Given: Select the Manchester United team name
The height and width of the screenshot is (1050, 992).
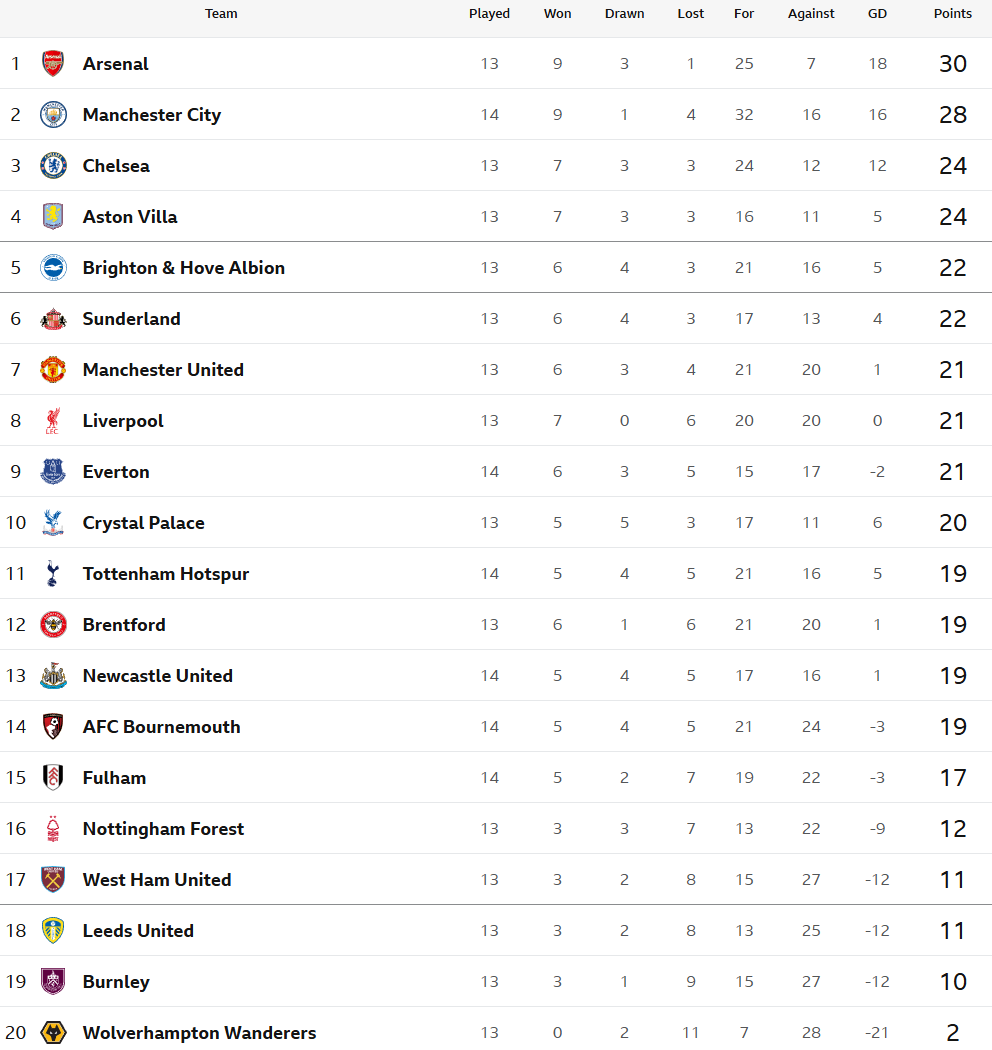Looking at the screenshot, I should (x=163, y=370).
